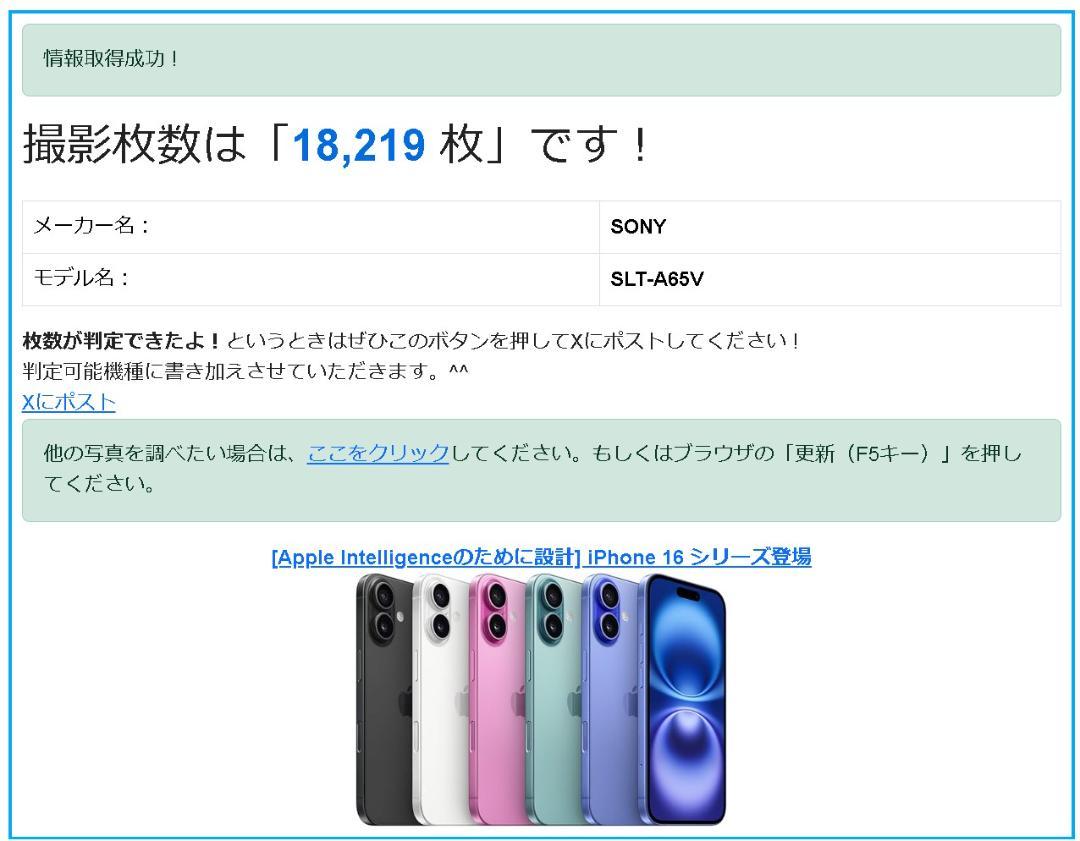Click the blue 18,219 shot count number

pyautogui.click(x=359, y=145)
